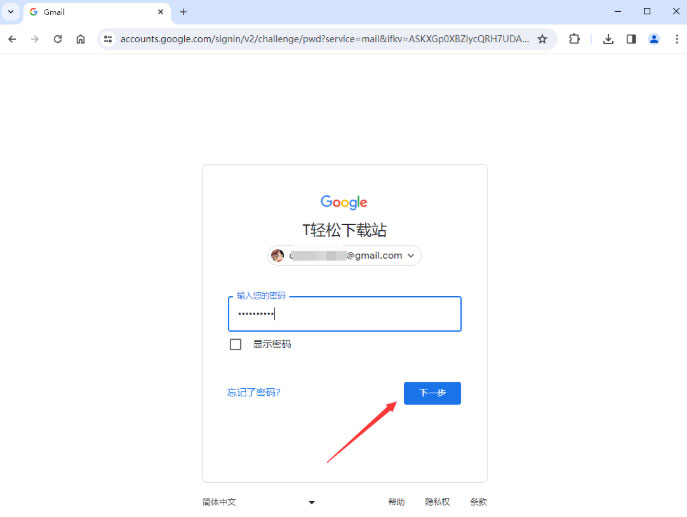Go to the browser home page
687x517 pixels.
tap(81, 39)
